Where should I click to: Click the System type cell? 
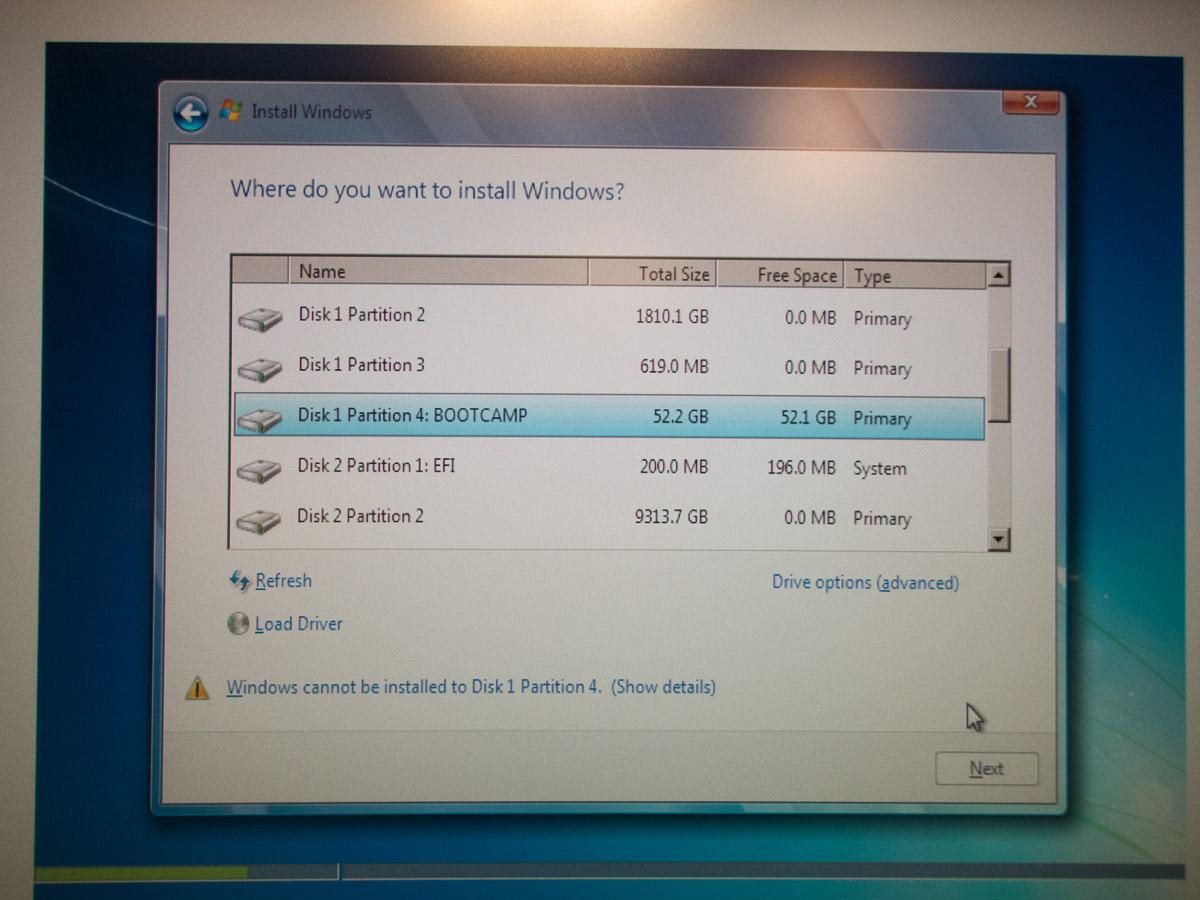880,468
